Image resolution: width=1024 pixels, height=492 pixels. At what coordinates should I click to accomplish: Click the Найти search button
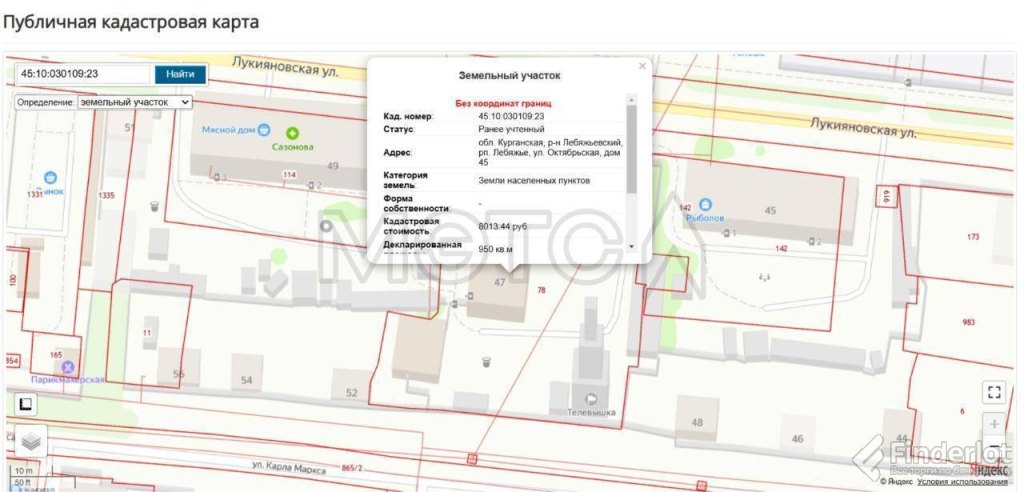180,74
